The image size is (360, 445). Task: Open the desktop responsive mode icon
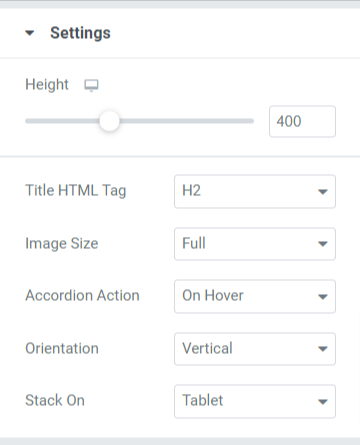pyautogui.click(x=91, y=85)
